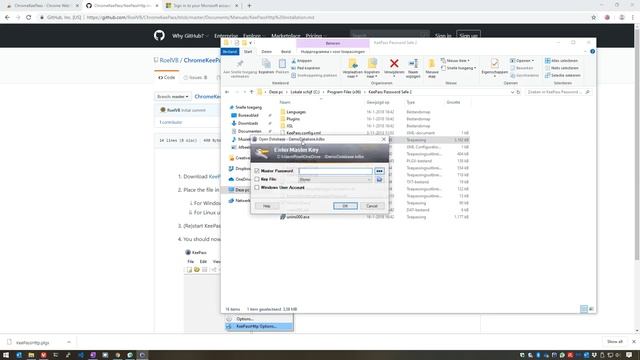This screenshot has width=640, height=360.
Task: Click Alles selecteren in ribbon
Action: tap(562, 61)
